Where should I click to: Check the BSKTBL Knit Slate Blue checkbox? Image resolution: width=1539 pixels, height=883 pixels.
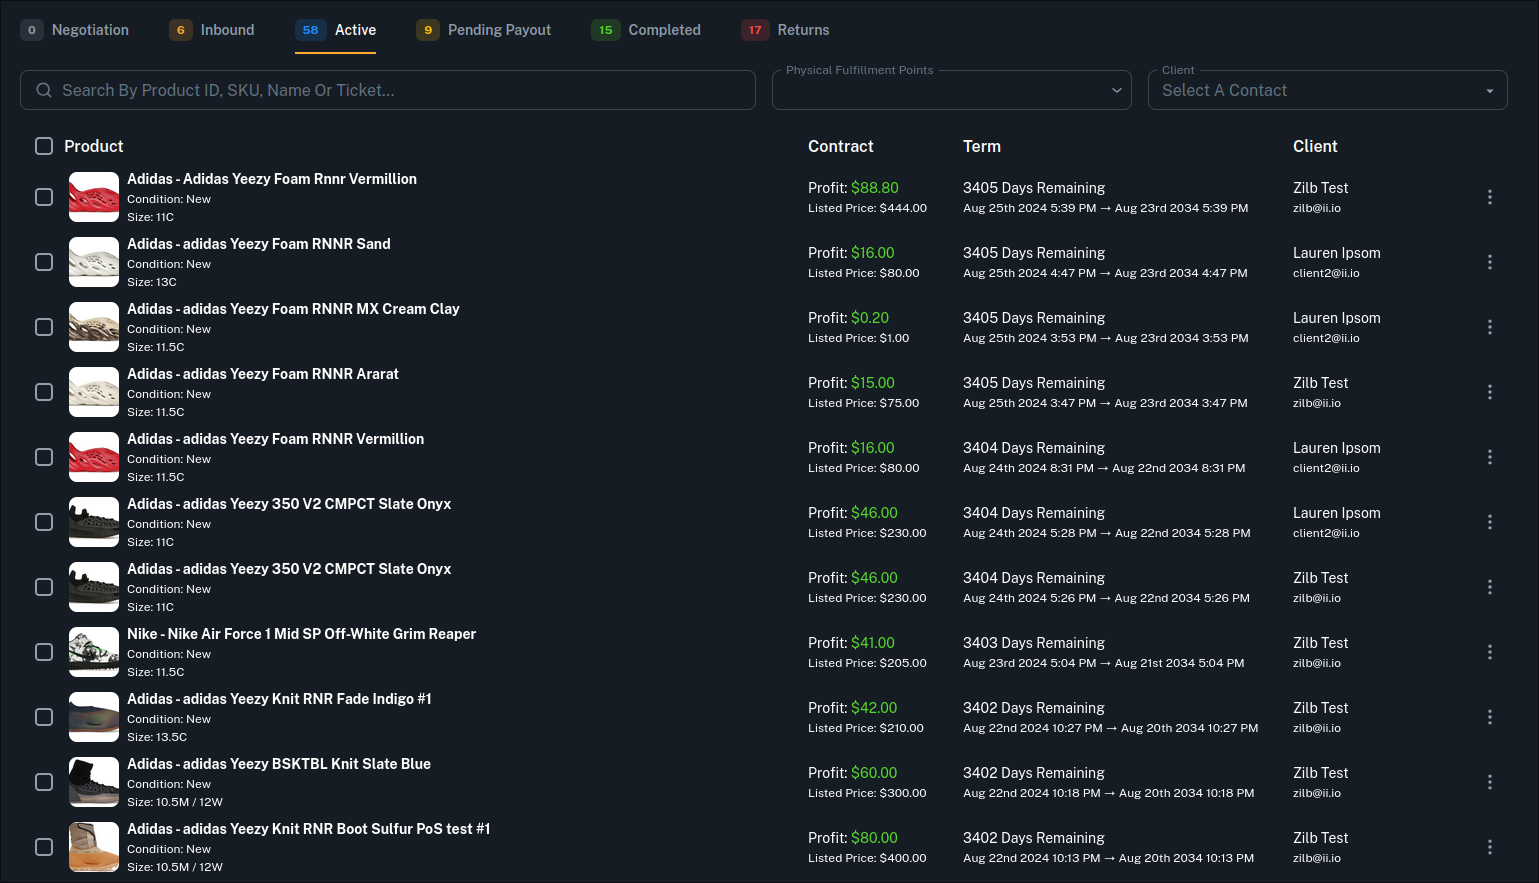click(x=44, y=782)
